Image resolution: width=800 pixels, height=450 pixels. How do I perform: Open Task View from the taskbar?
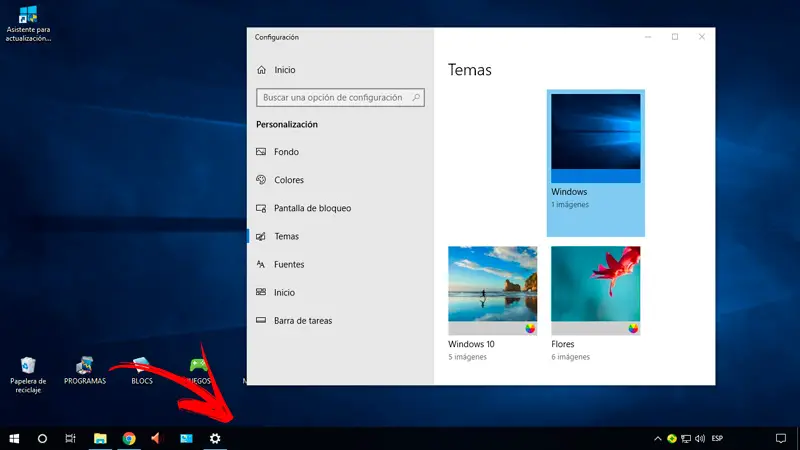coord(70,438)
